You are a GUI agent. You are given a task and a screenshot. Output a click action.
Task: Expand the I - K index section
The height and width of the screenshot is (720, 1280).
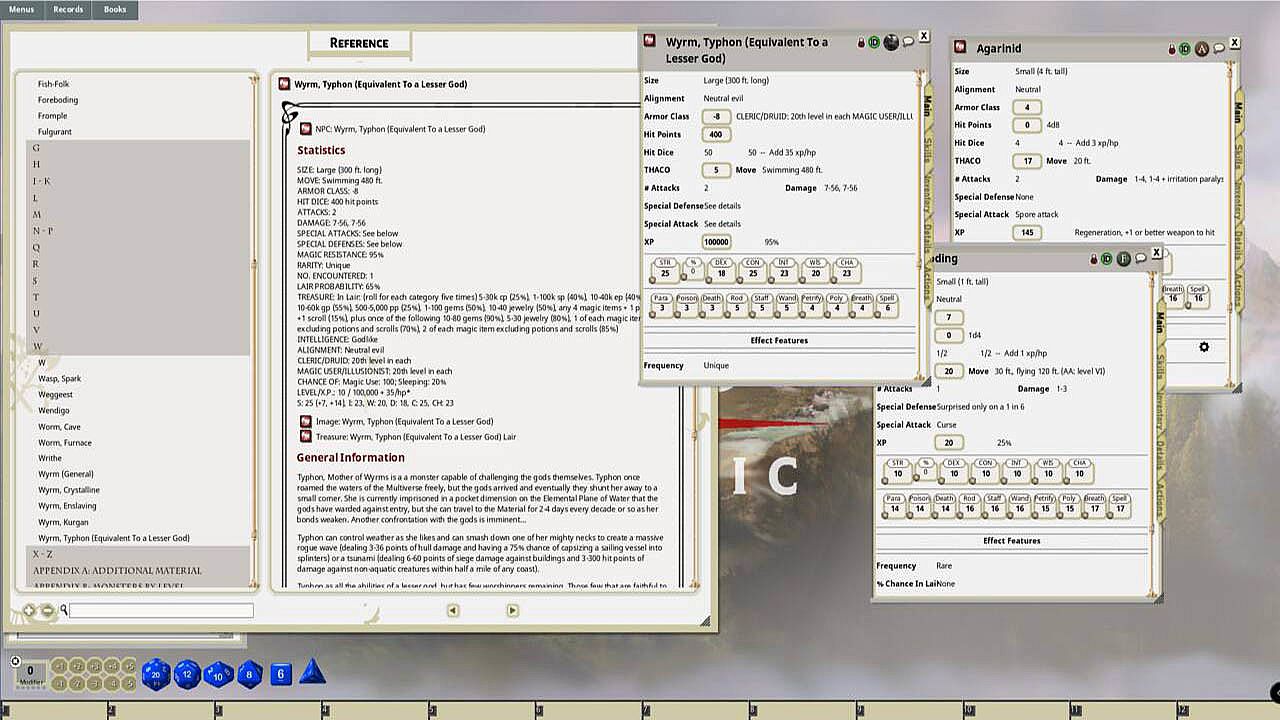[x=41, y=181]
